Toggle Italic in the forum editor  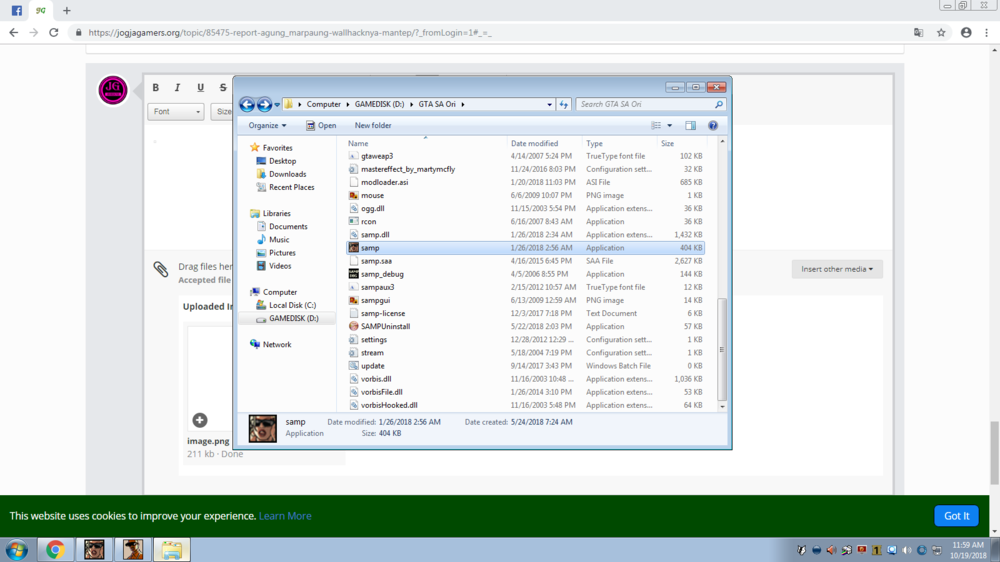point(177,87)
